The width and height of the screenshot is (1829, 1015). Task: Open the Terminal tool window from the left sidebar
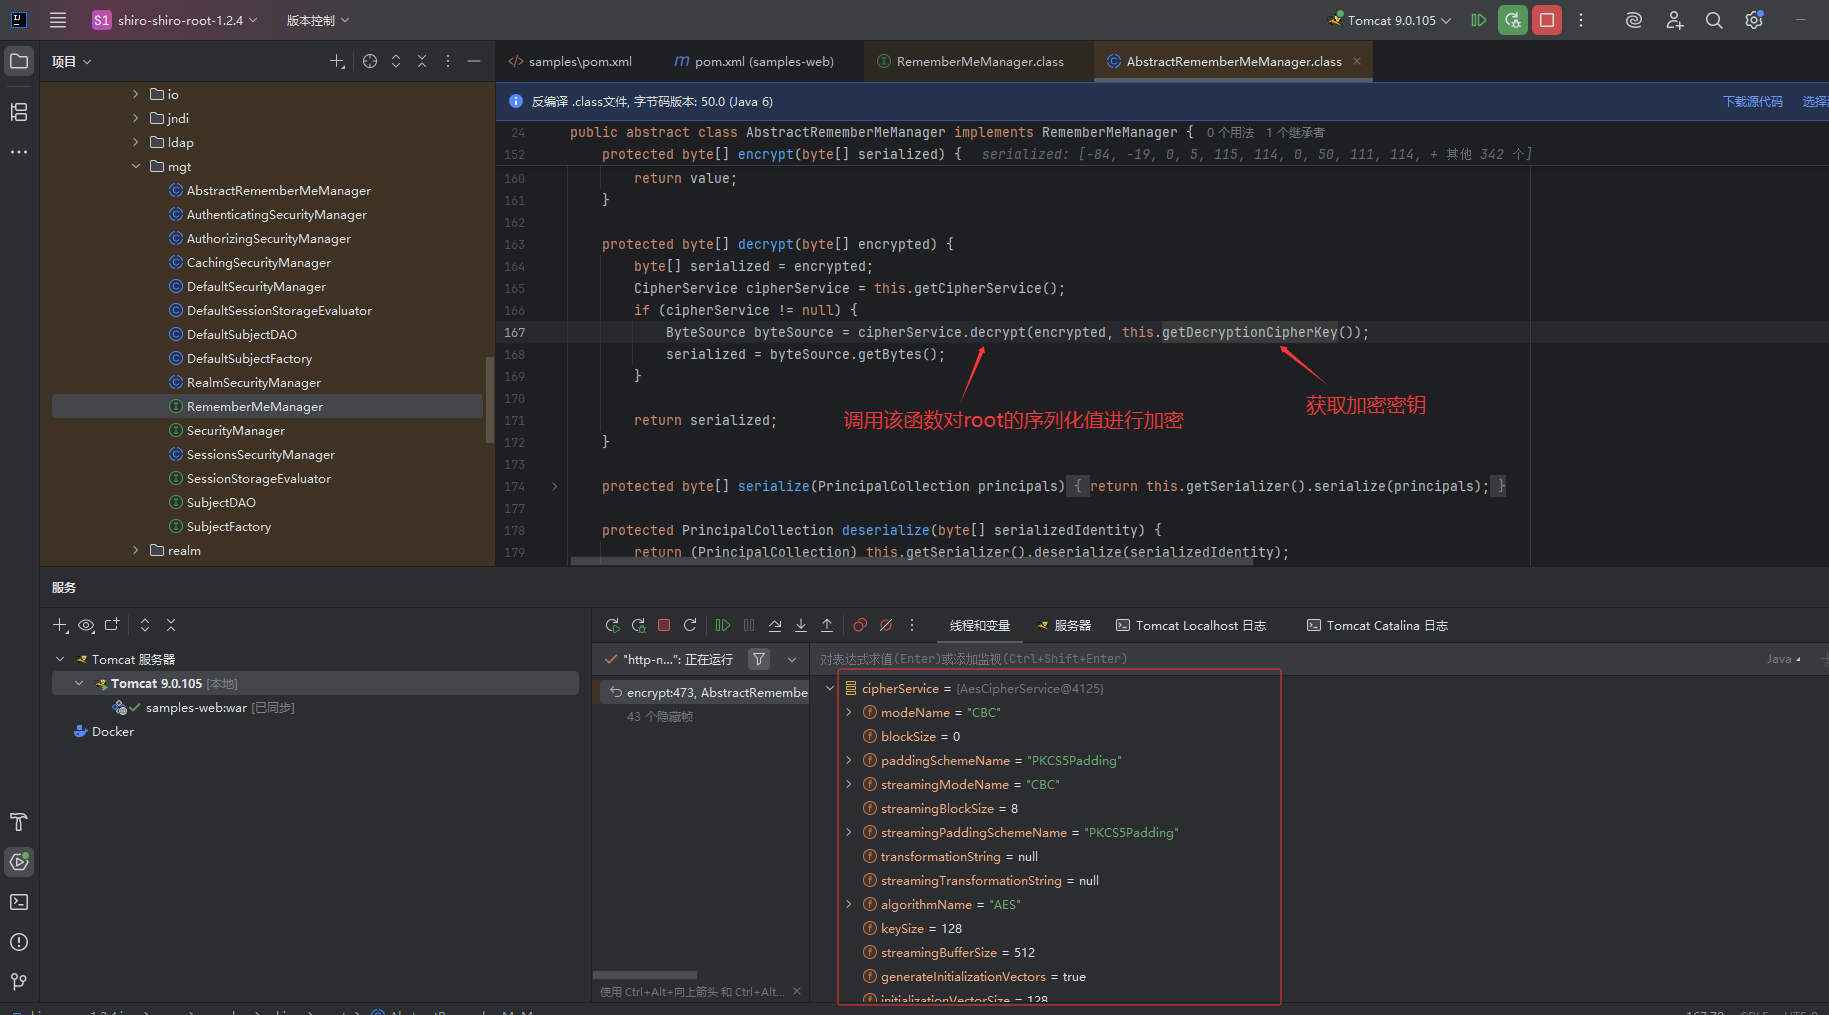19,902
